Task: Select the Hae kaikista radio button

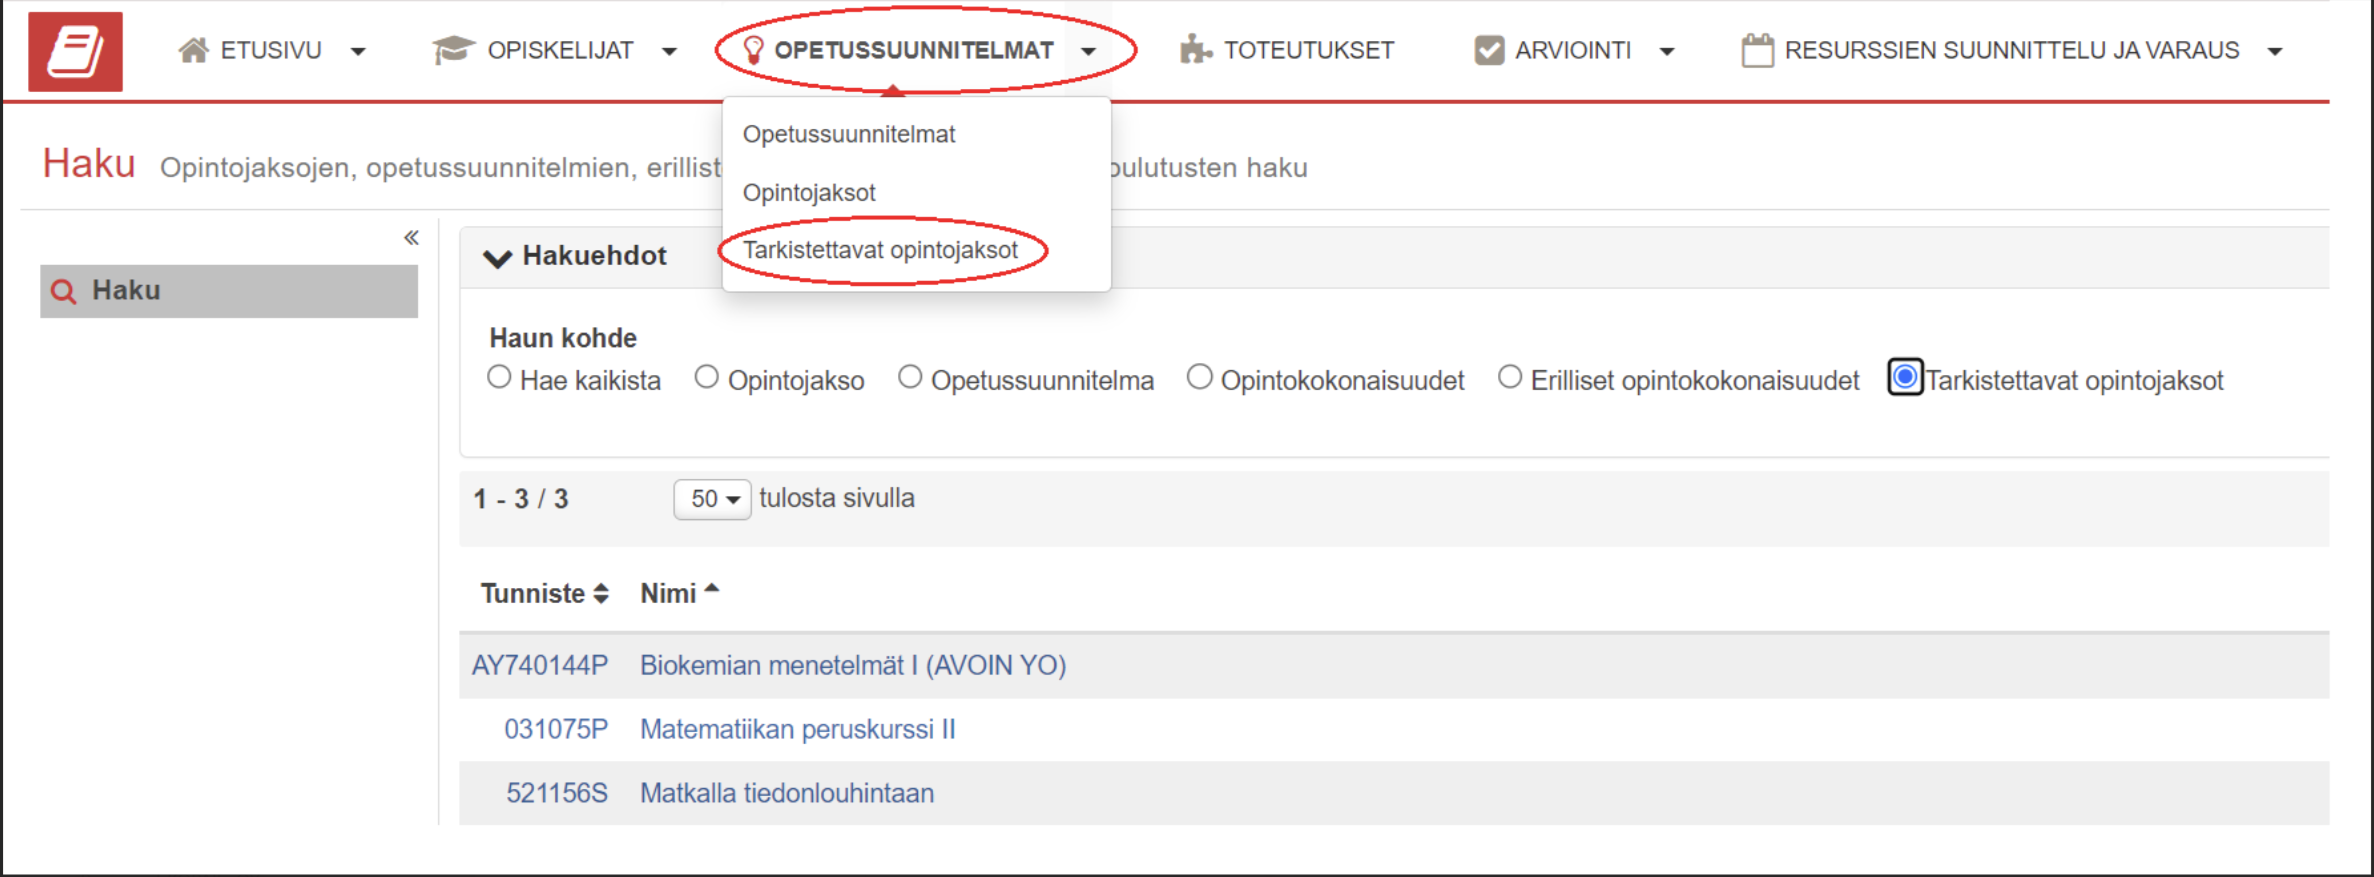Action: [499, 378]
